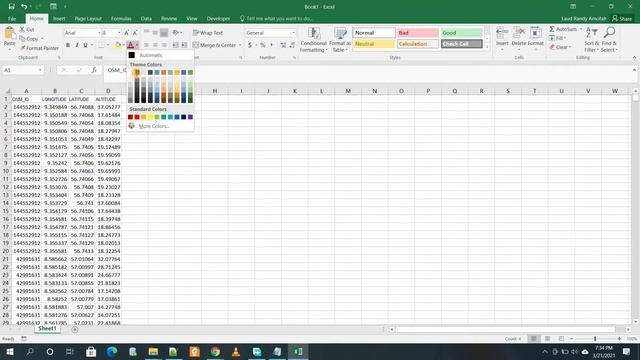This screenshot has height=360, width=640.
Task: Apply the Neutral cell style
Action: pos(374,44)
